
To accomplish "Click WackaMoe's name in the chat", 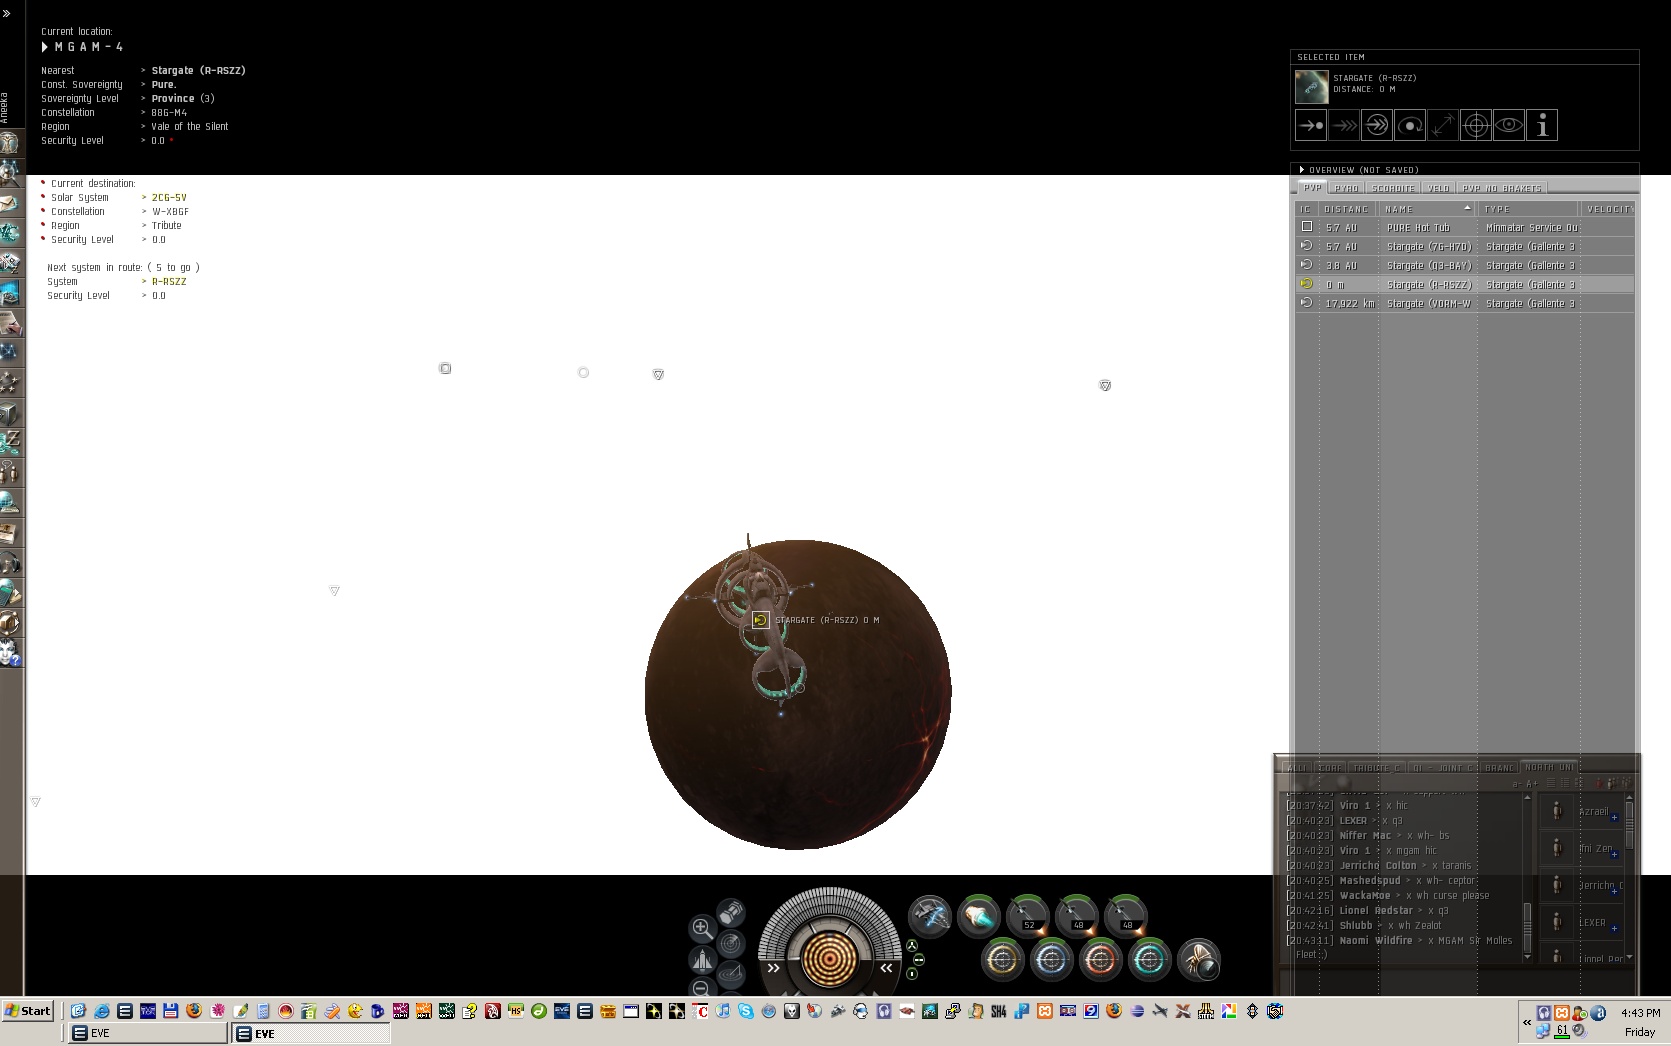I will [x=1365, y=896].
